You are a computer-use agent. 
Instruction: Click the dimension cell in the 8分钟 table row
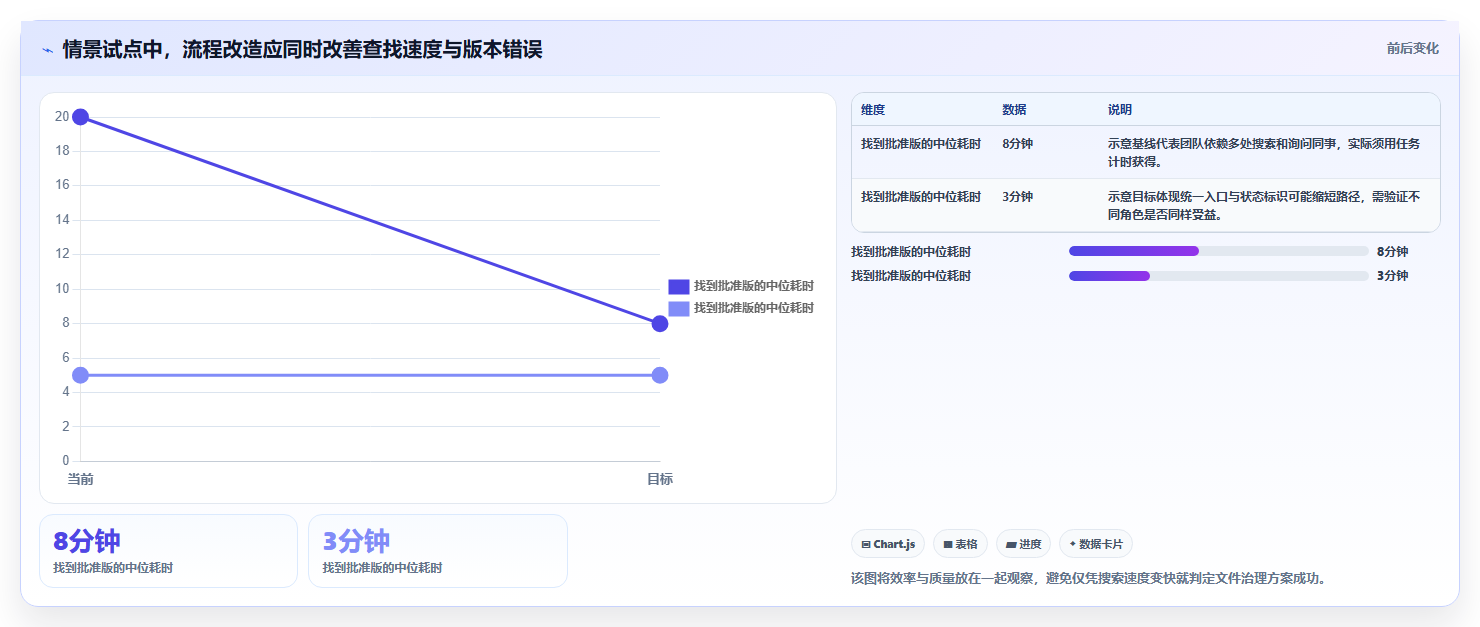point(921,144)
